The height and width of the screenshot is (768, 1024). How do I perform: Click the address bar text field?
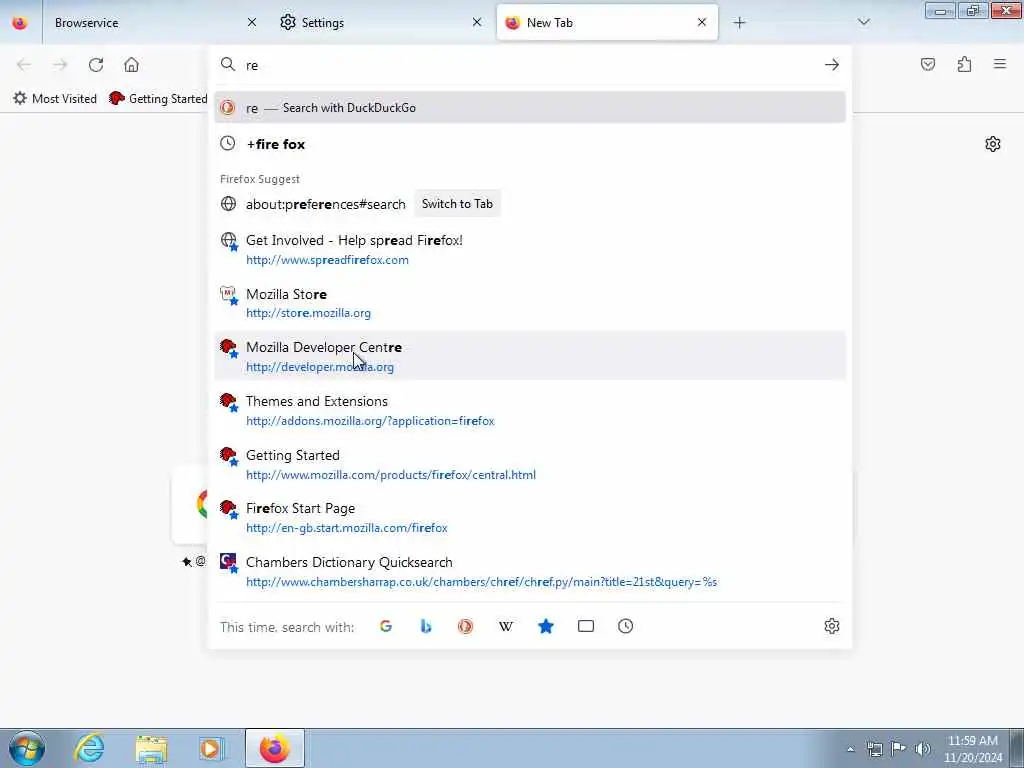pos(529,65)
